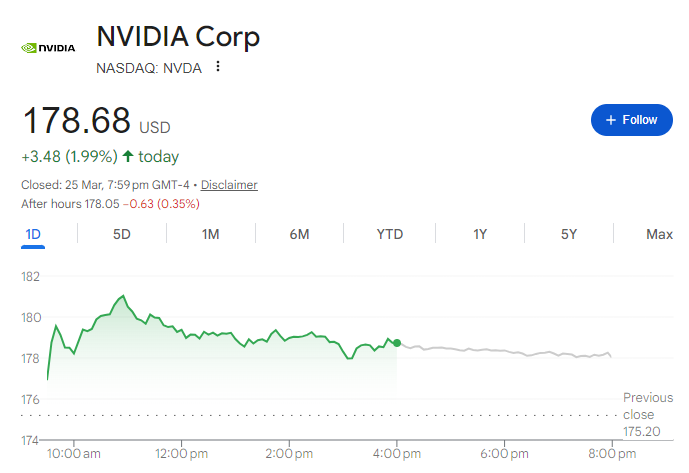Switch to the 5D tab
689x473 pixels.
tap(122, 234)
